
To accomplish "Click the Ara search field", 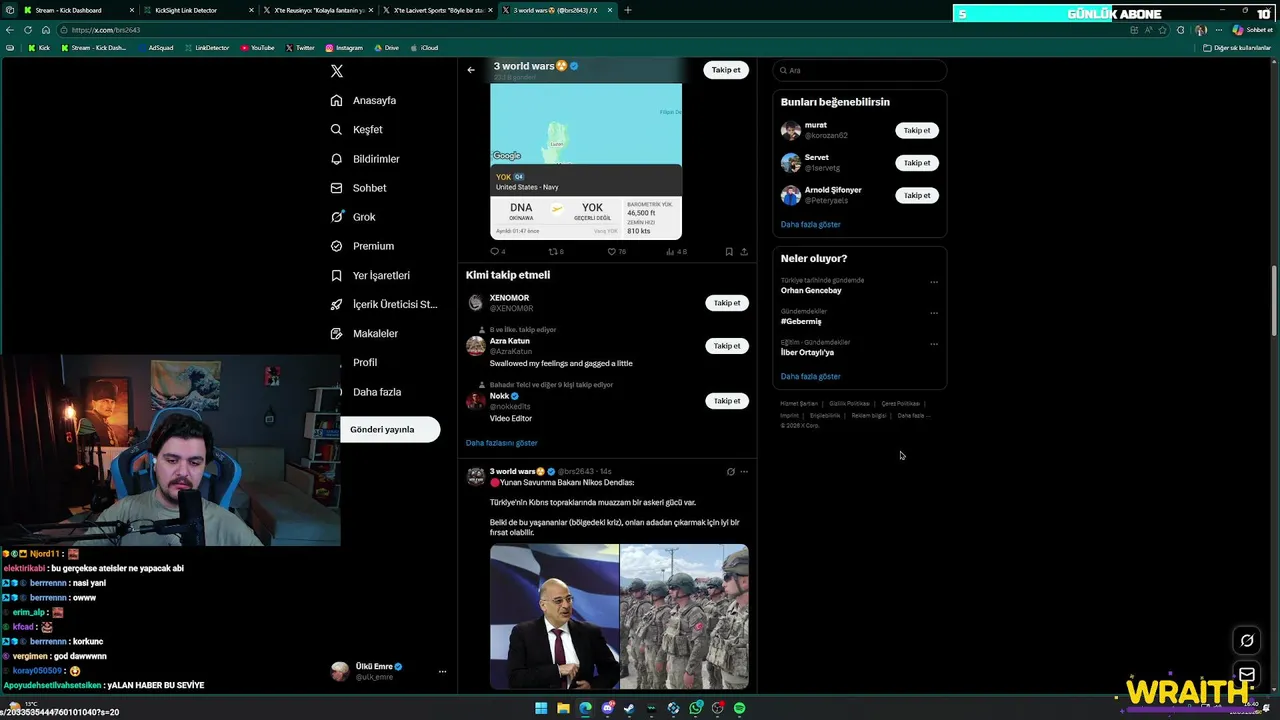I will 860,70.
